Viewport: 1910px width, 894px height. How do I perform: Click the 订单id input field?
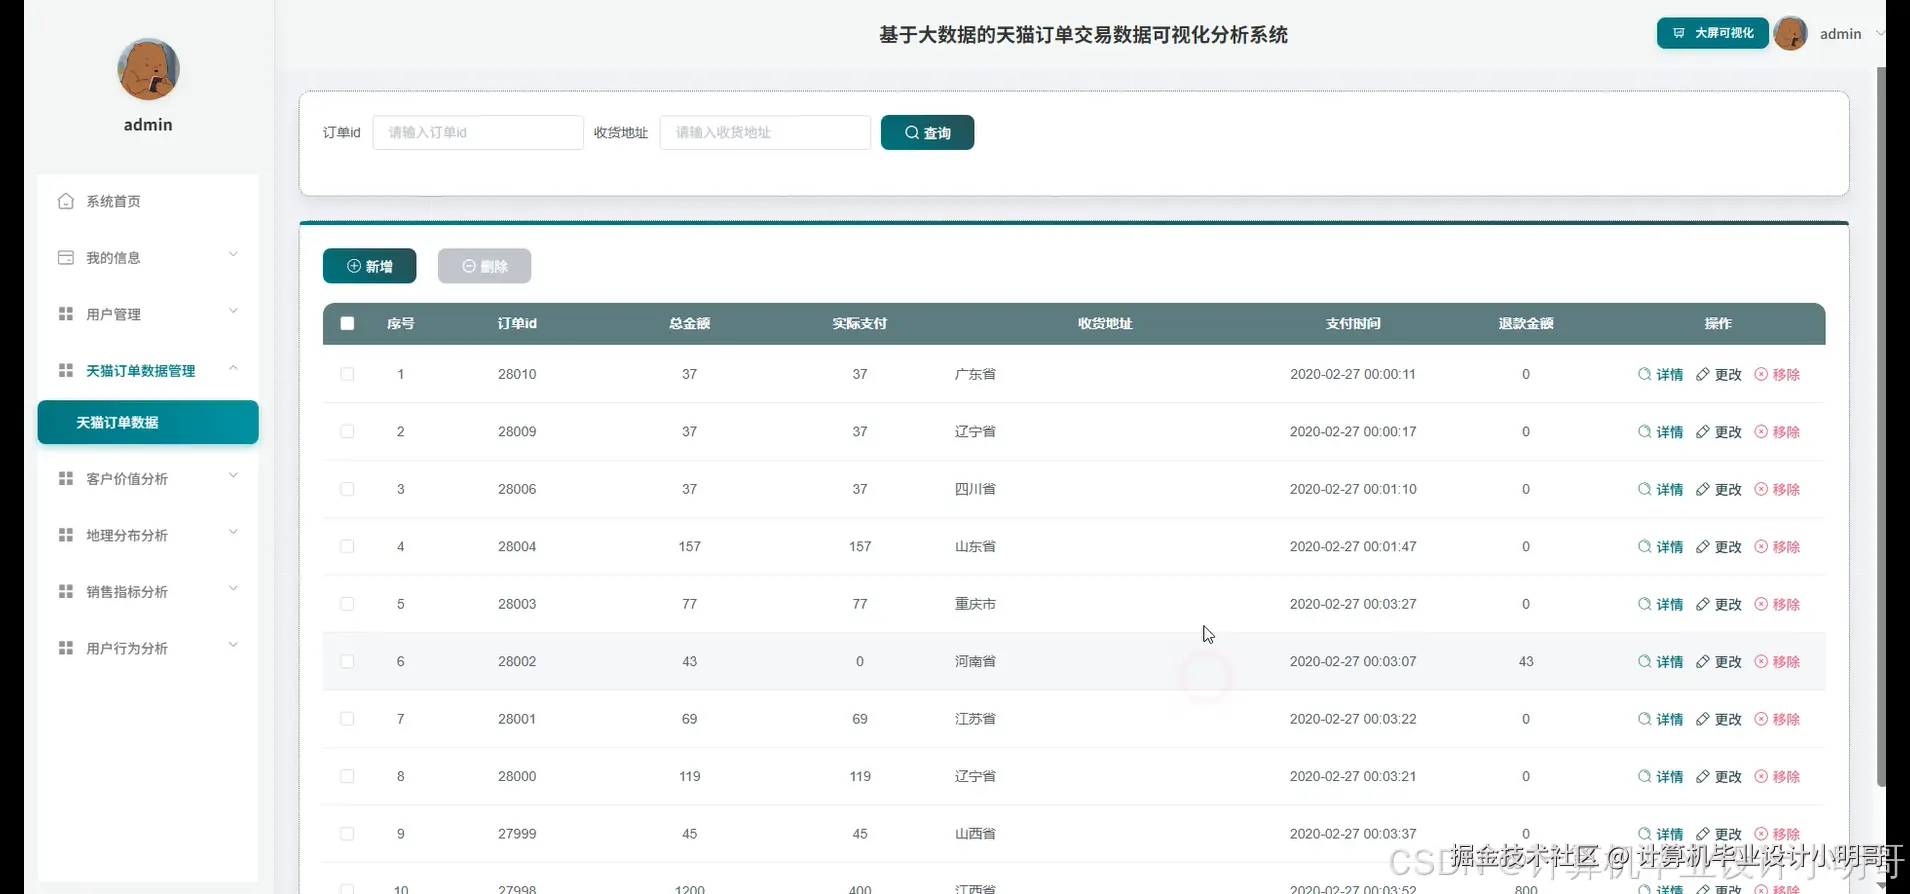[x=478, y=133]
